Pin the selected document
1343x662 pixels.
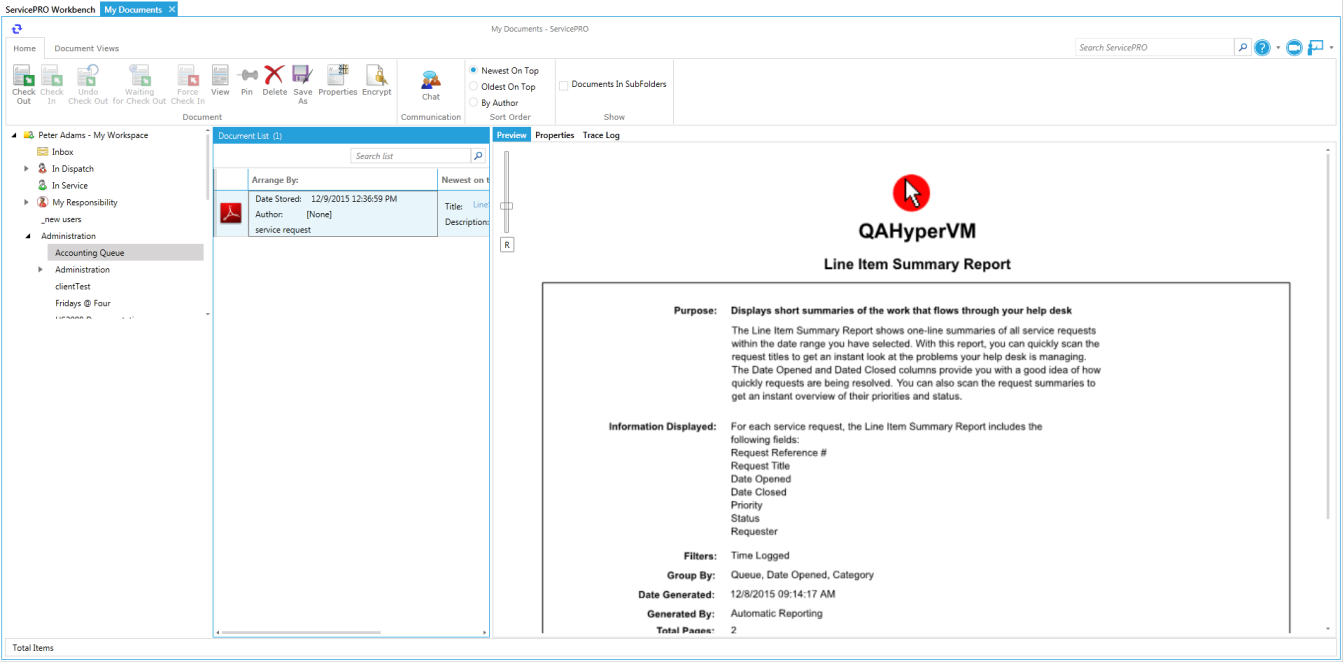point(247,75)
